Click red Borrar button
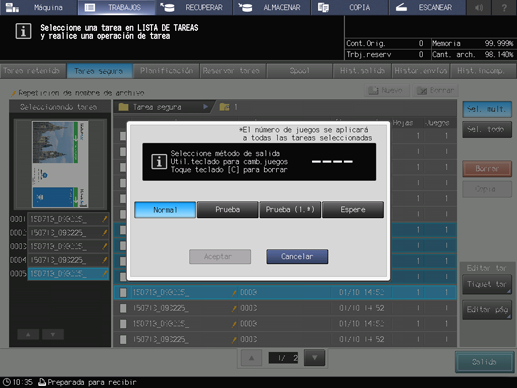Screen dimensions: 517x388 click(x=487, y=169)
